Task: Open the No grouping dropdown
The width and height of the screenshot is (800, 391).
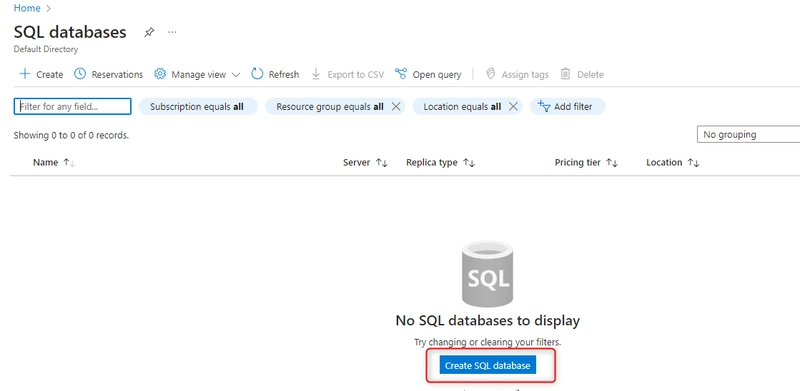Action: pyautogui.click(x=748, y=135)
